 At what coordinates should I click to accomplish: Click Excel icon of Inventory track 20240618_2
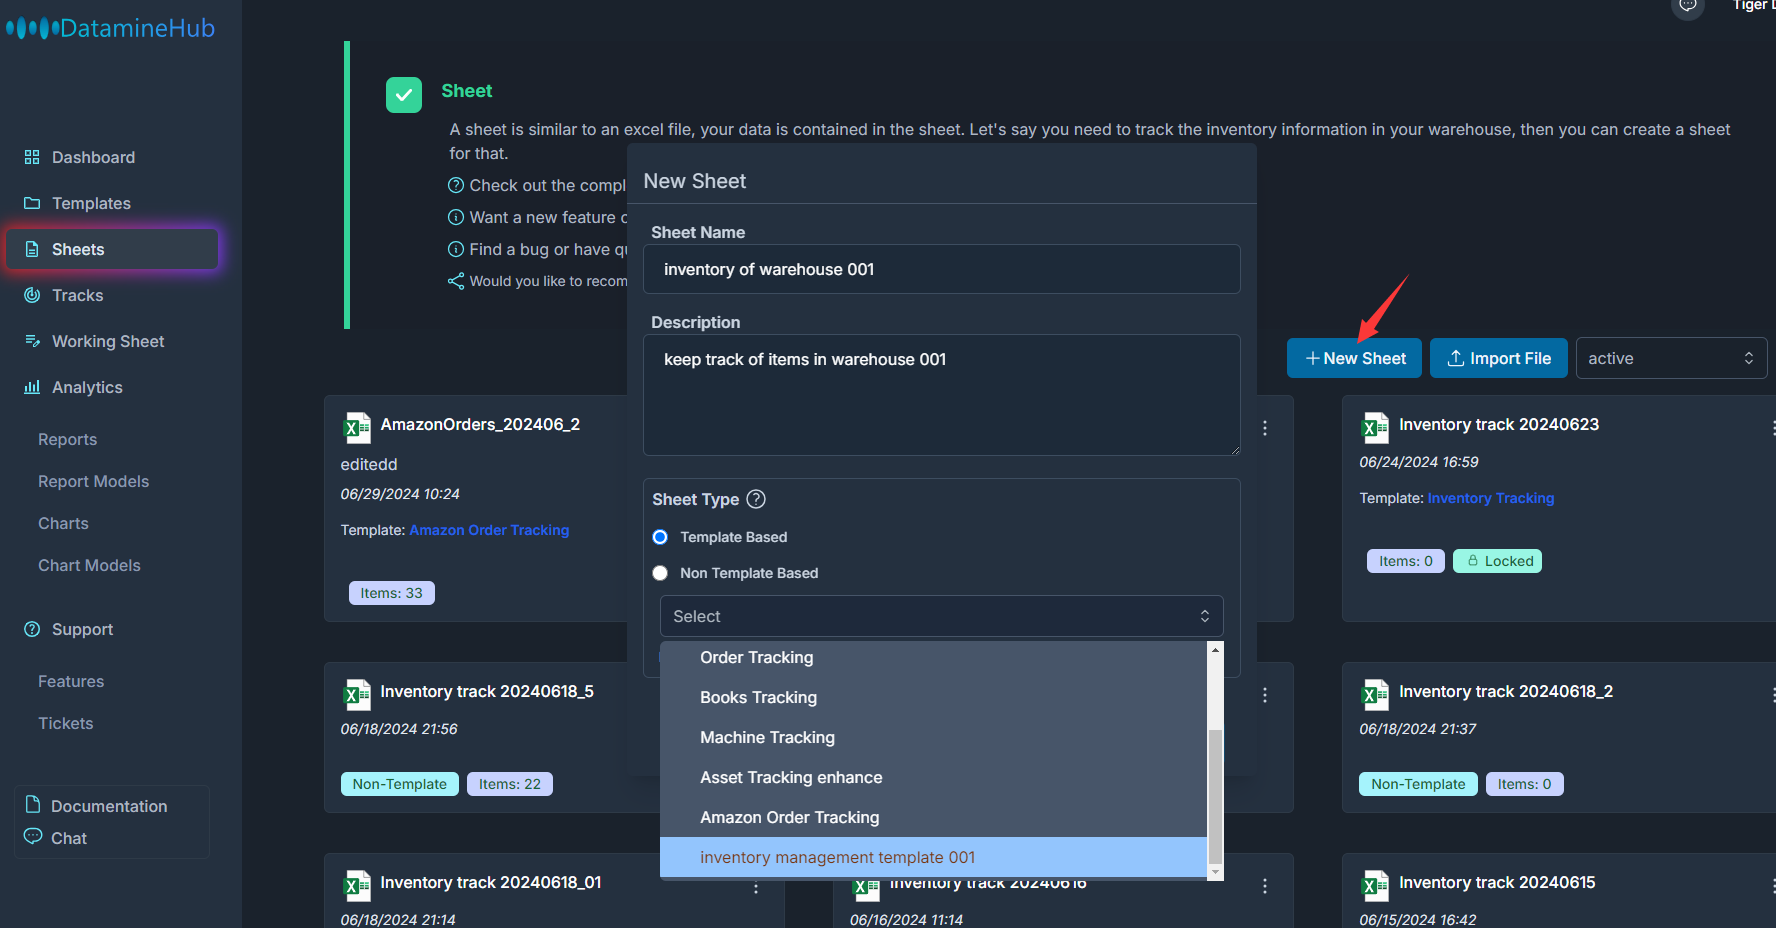1375,694
